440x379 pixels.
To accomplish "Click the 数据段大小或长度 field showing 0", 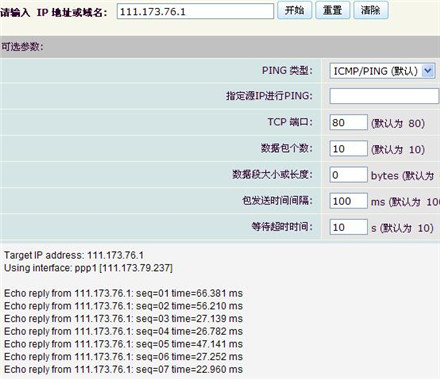I will [348, 175].
